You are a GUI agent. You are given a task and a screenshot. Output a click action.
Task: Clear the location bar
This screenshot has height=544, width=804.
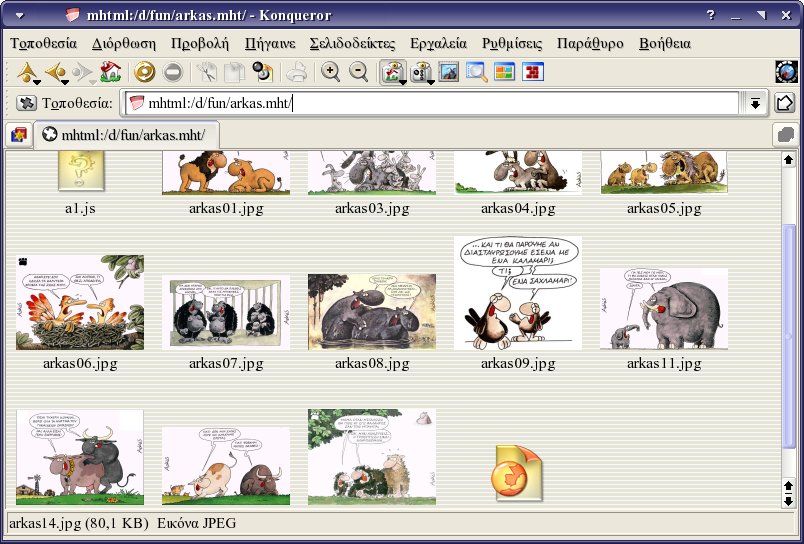26,103
